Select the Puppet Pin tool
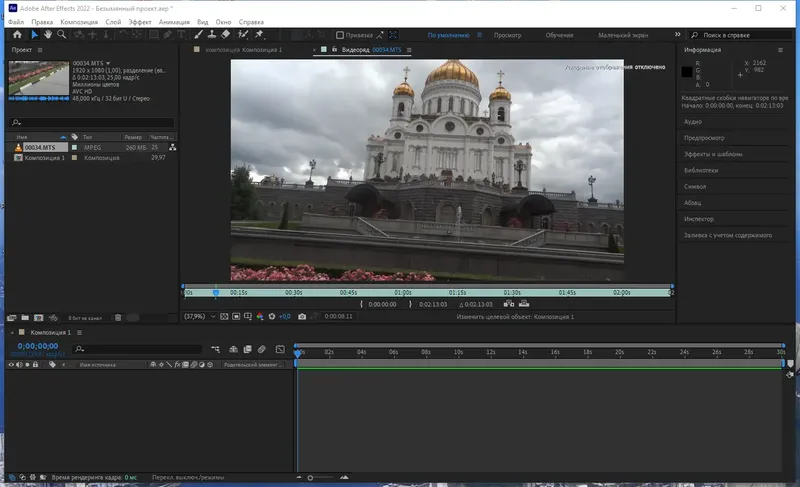Viewport: 800px width, 487px height. tap(260, 34)
